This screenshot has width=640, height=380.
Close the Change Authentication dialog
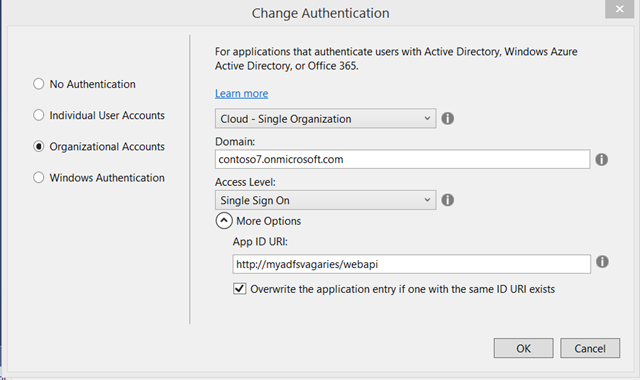tap(619, 9)
